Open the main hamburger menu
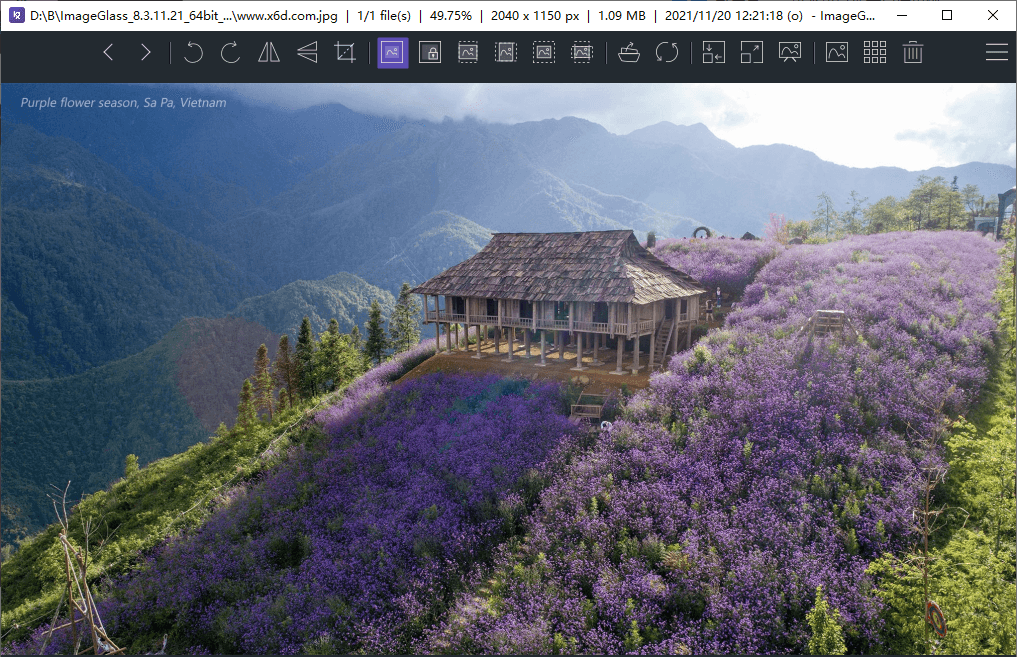This screenshot has height=657, width=1017. click(997, 52)
